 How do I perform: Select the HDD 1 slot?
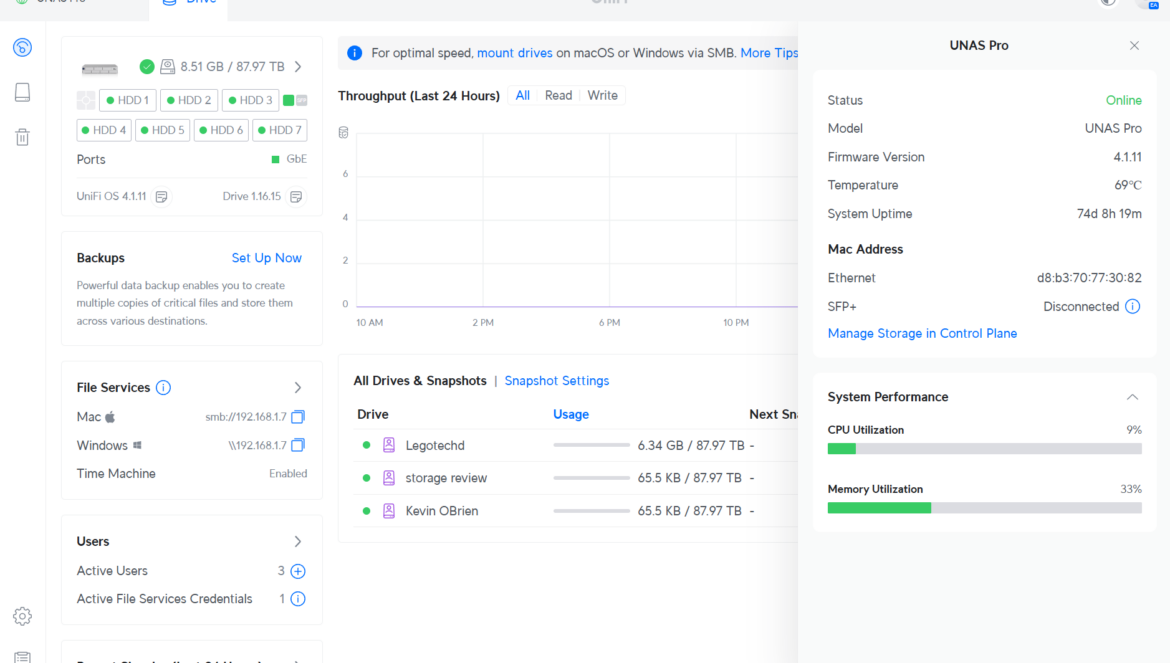tap(128, 100)
